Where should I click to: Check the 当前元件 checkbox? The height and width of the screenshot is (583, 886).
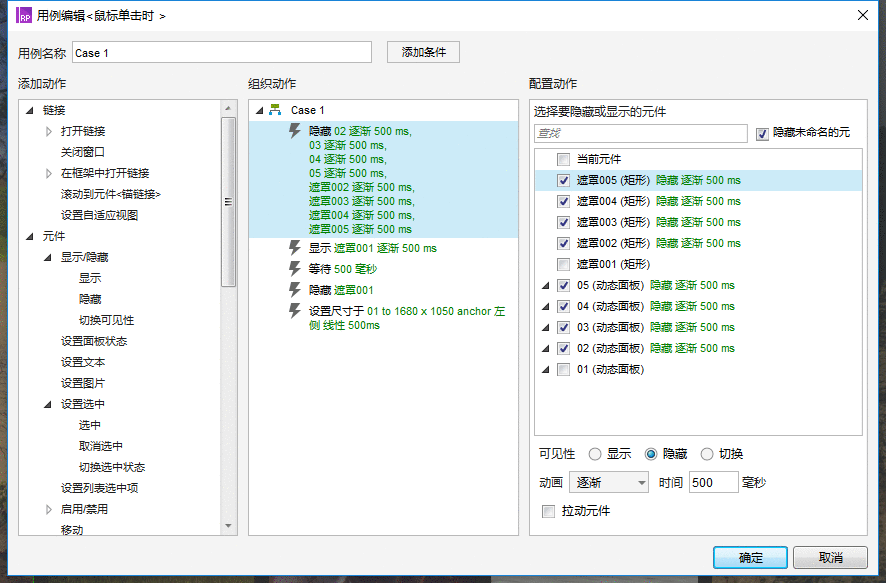(563, 159)
